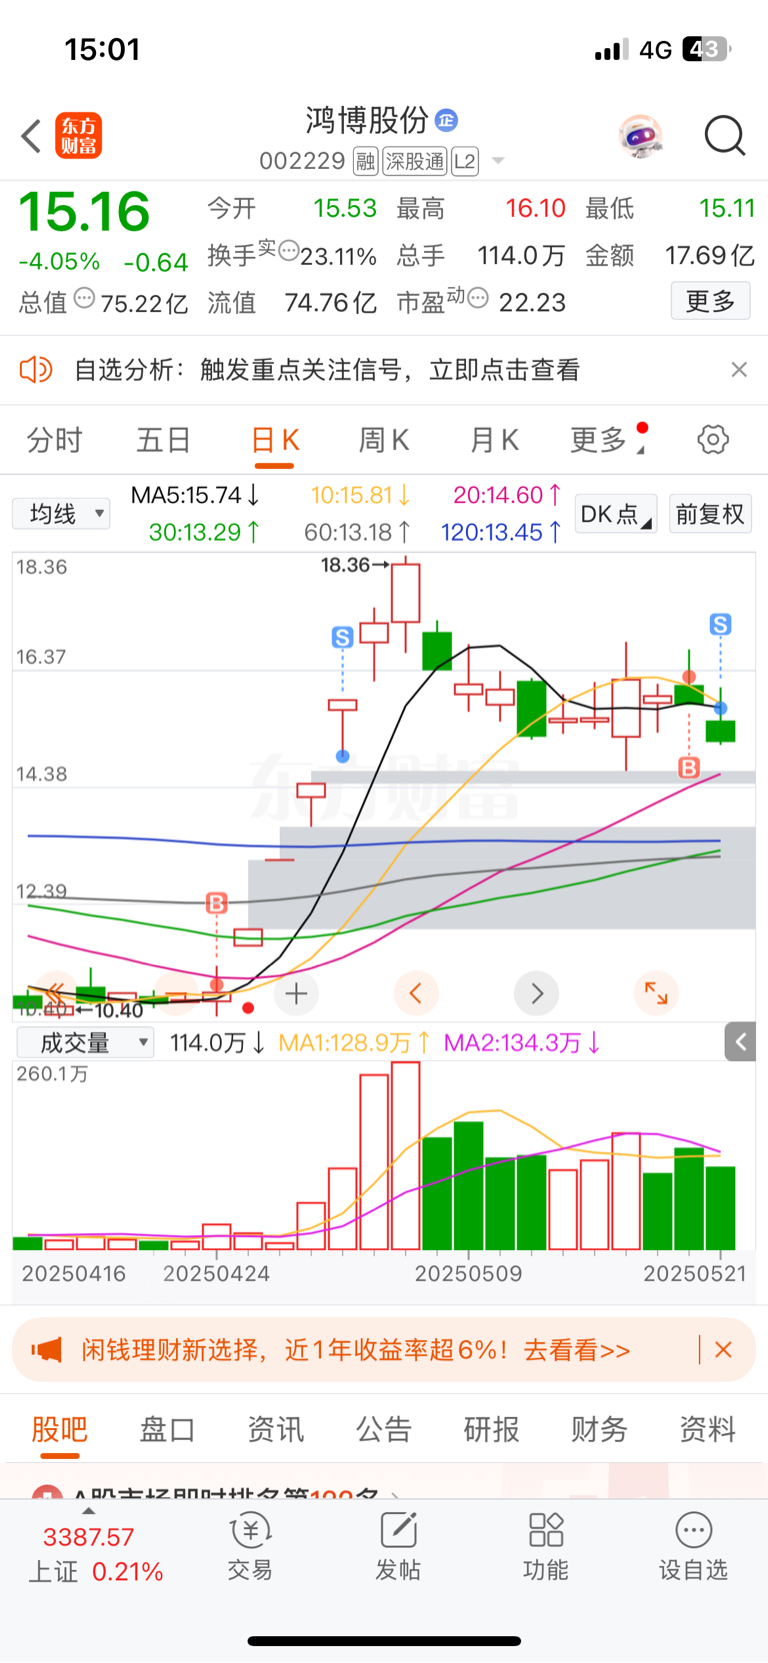Open 发帖 post composer
The image size is (768, 1663).
tap(398, 1546)
